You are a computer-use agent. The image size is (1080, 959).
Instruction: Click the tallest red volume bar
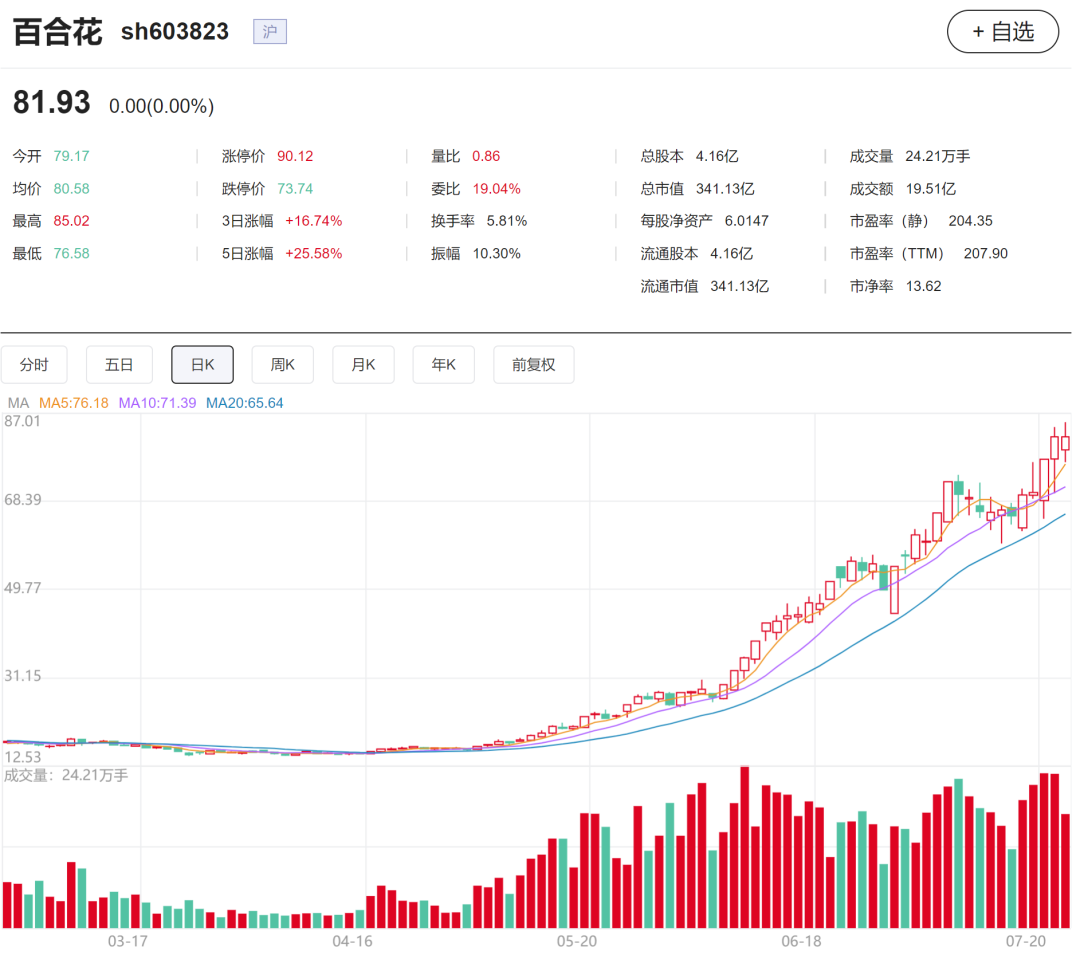coord(745,847)
